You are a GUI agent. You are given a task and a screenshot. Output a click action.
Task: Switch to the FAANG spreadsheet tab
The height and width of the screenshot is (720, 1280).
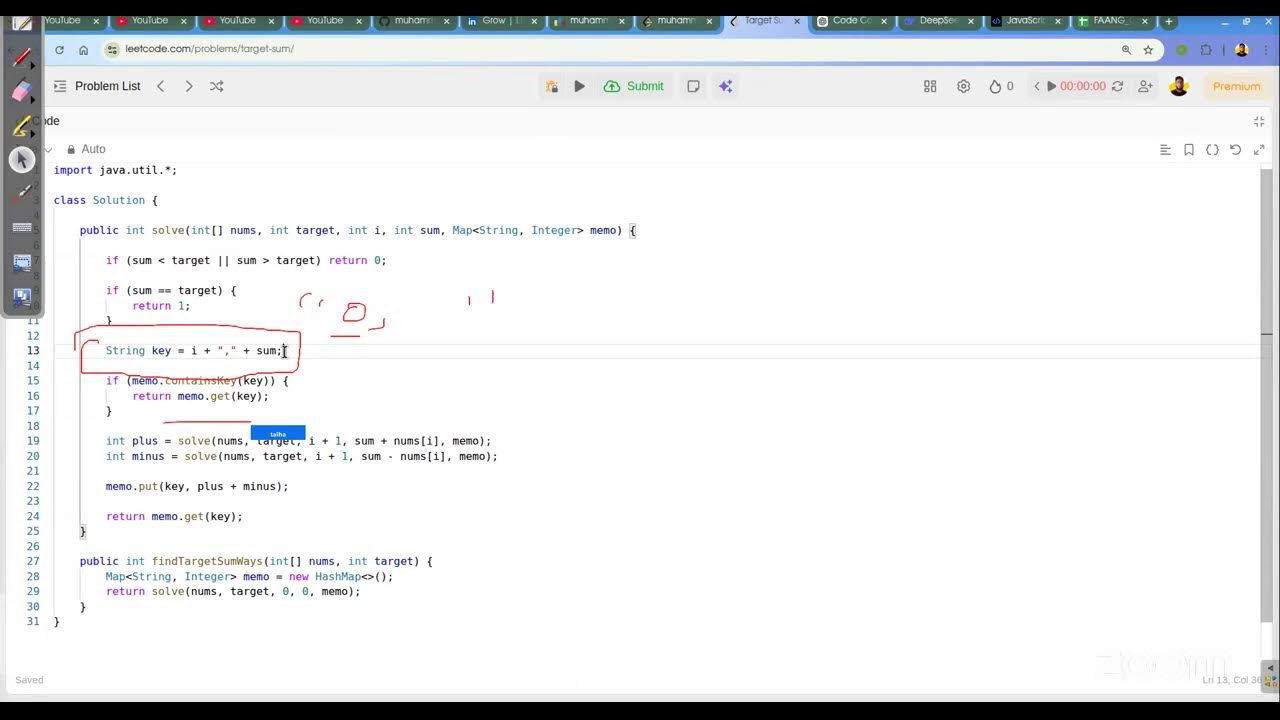point(1112,20)
